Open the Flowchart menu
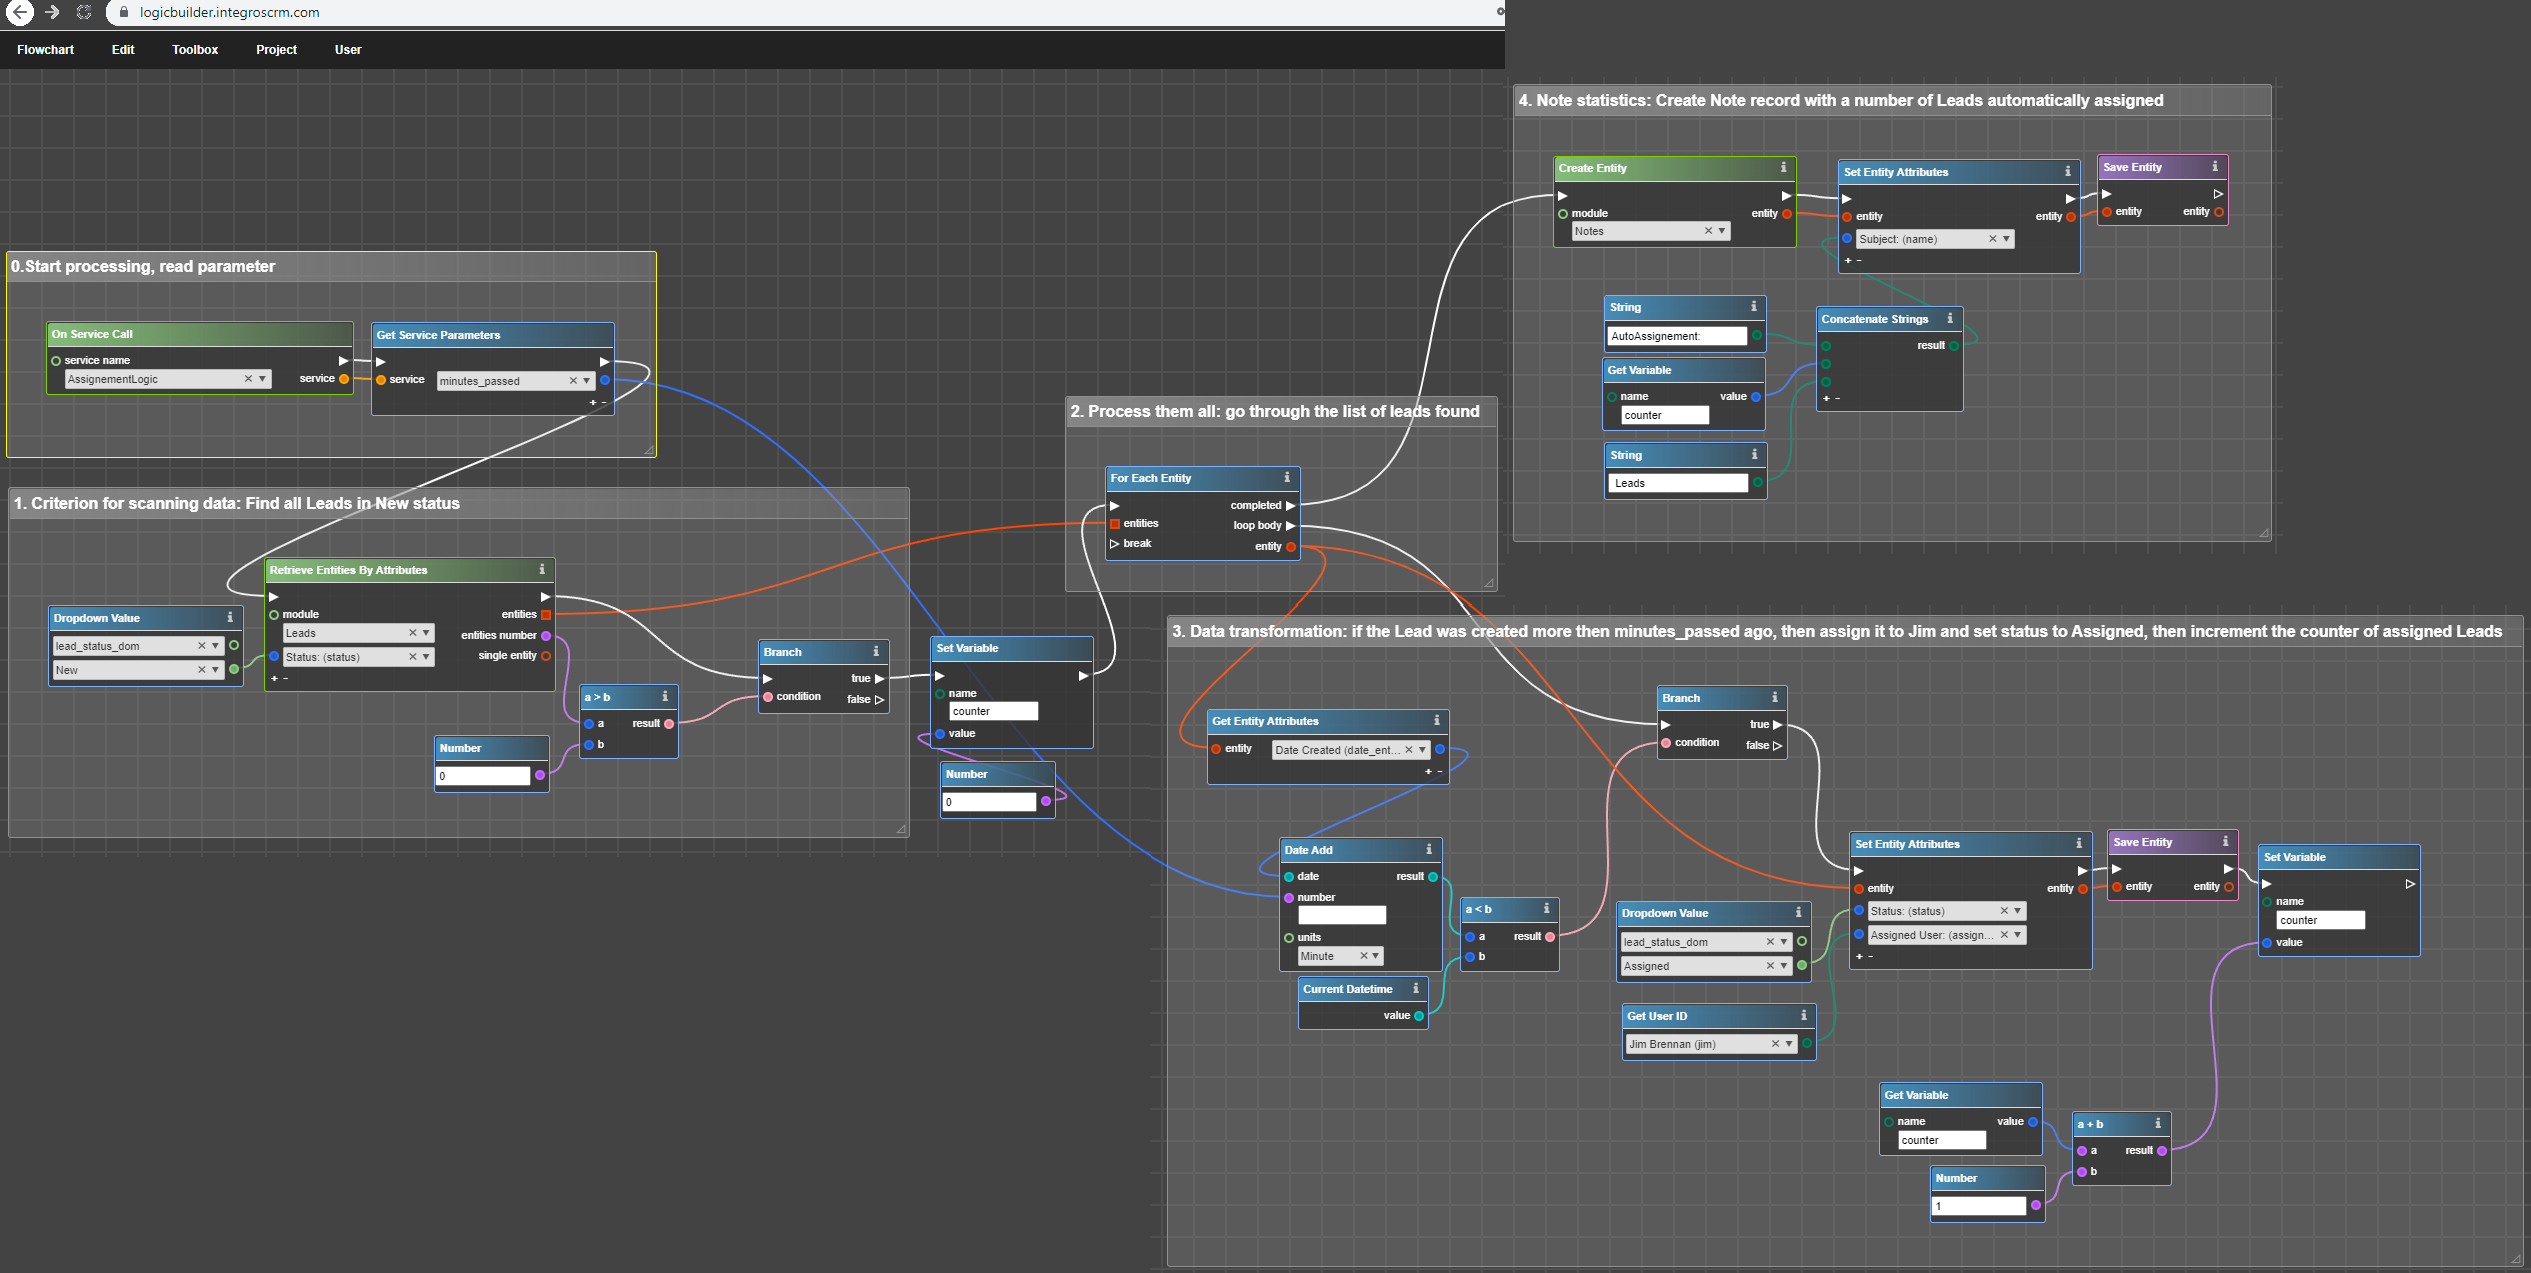The image size is (2531, 1273). click(45, 50)
